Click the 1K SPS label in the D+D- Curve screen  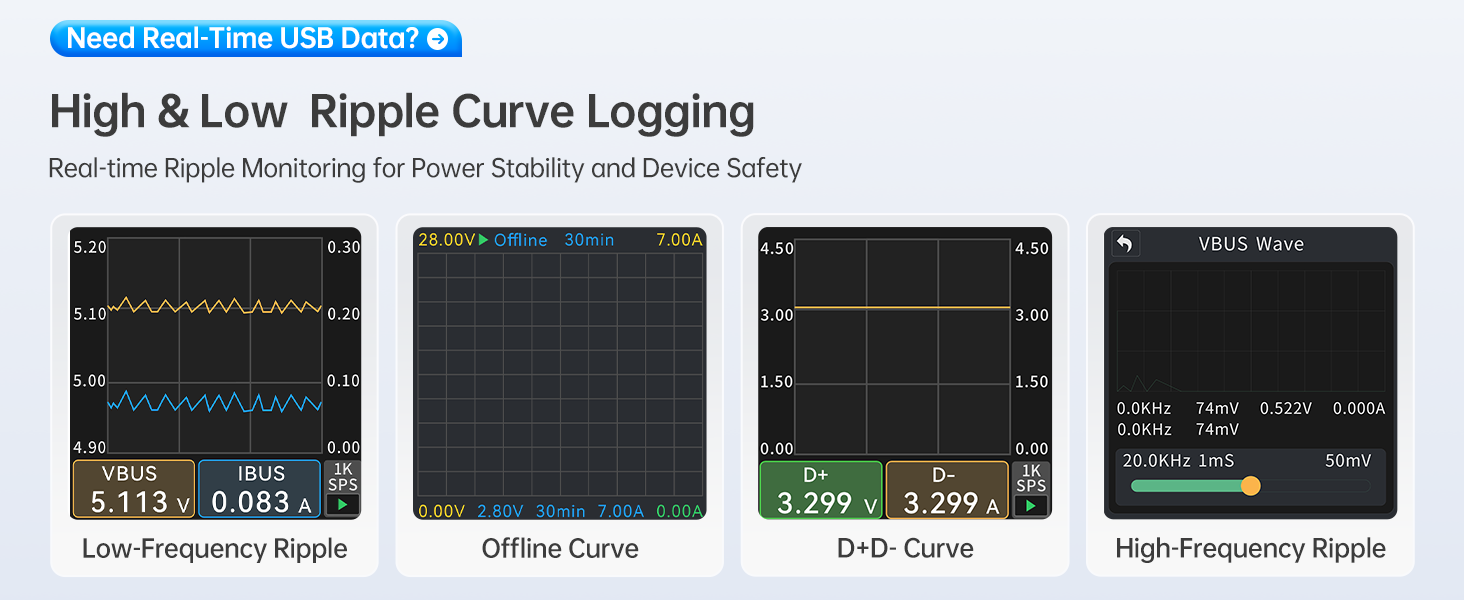(1030, 477)
